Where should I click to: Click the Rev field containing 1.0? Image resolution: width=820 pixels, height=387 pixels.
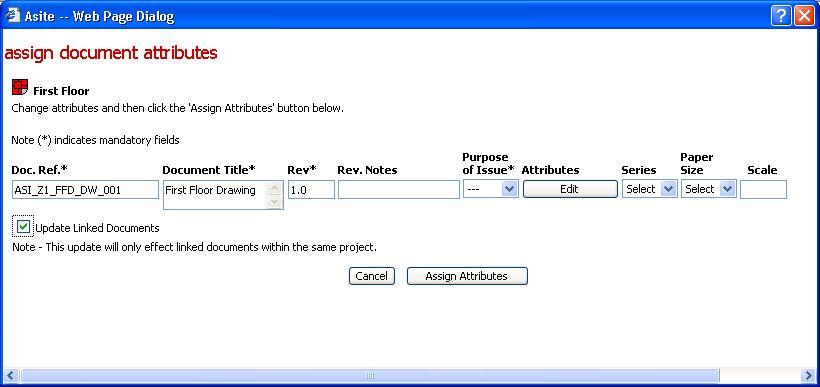click(311, 190)
